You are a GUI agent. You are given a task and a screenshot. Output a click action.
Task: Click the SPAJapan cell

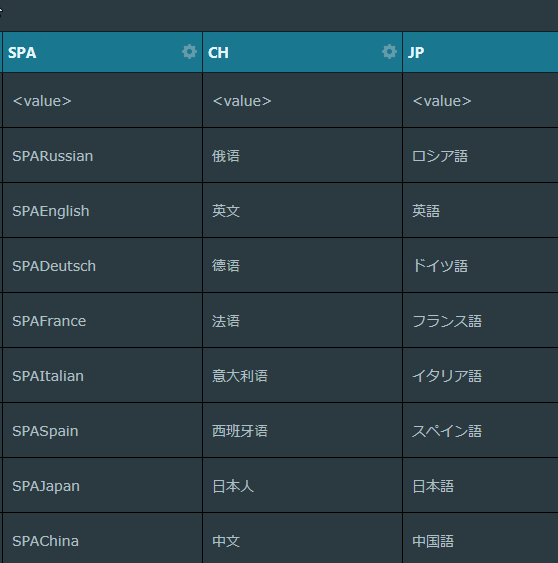pos(102,485)
